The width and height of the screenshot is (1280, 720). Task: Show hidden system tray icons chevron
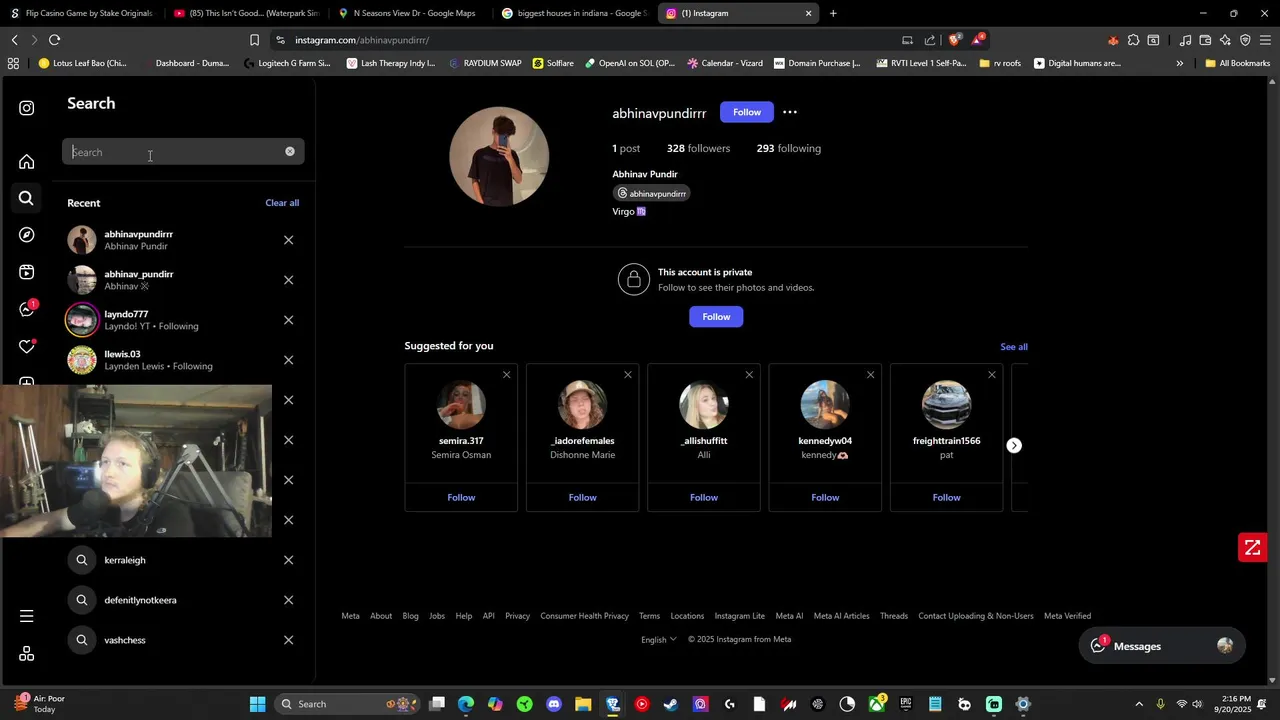(x=1139, y=704)
